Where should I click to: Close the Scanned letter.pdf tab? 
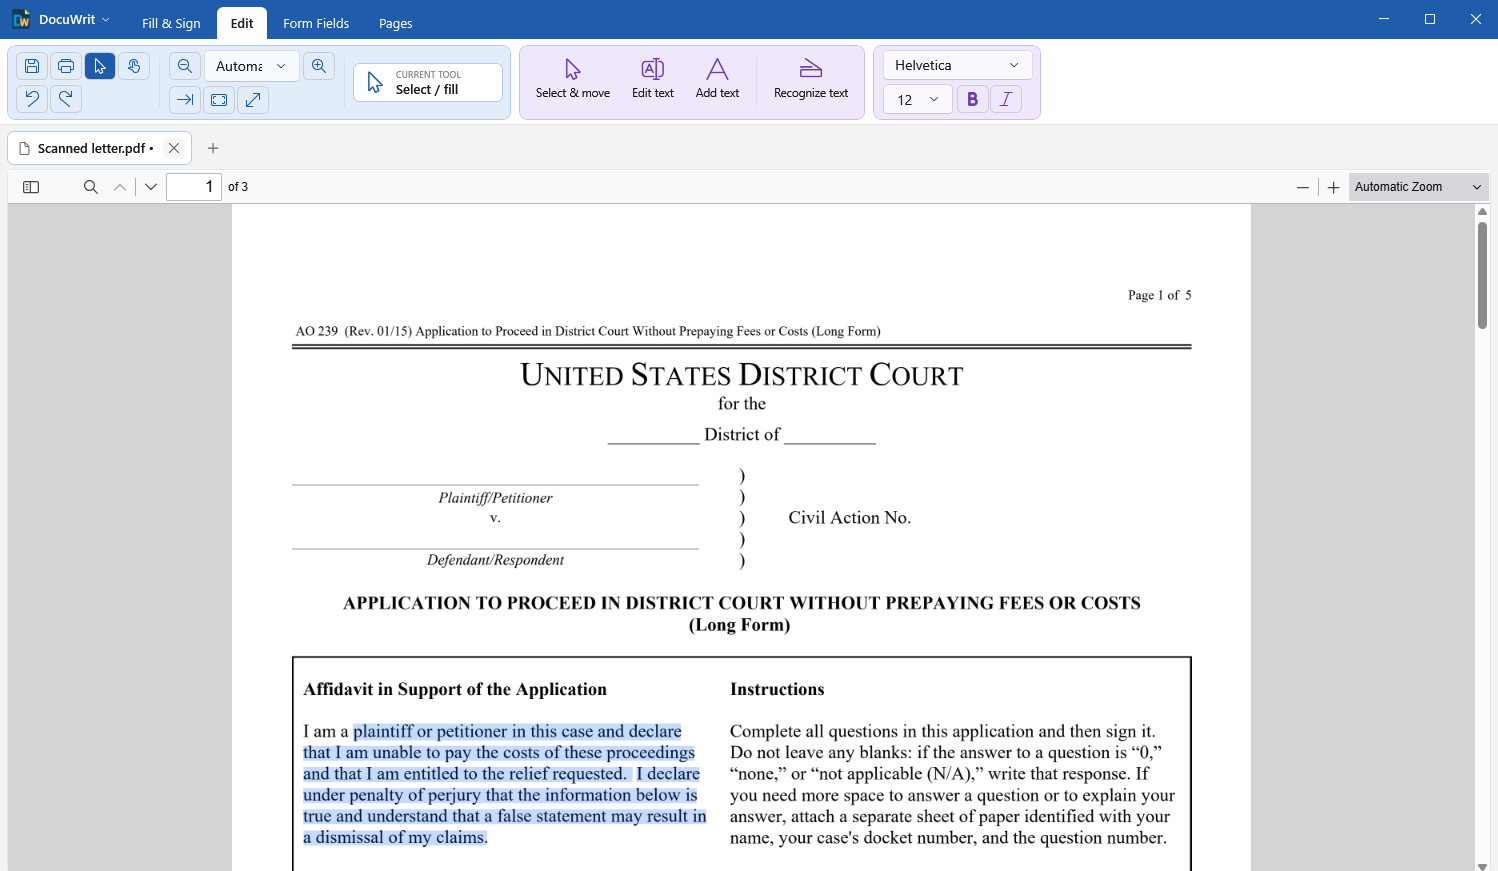point(174,148)
